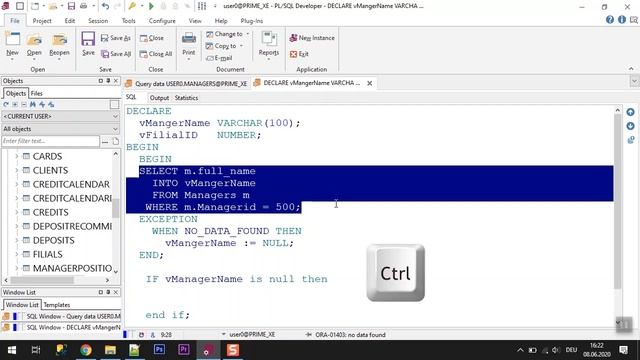Click Refresh icon in Objects panel

pos(6,104)
